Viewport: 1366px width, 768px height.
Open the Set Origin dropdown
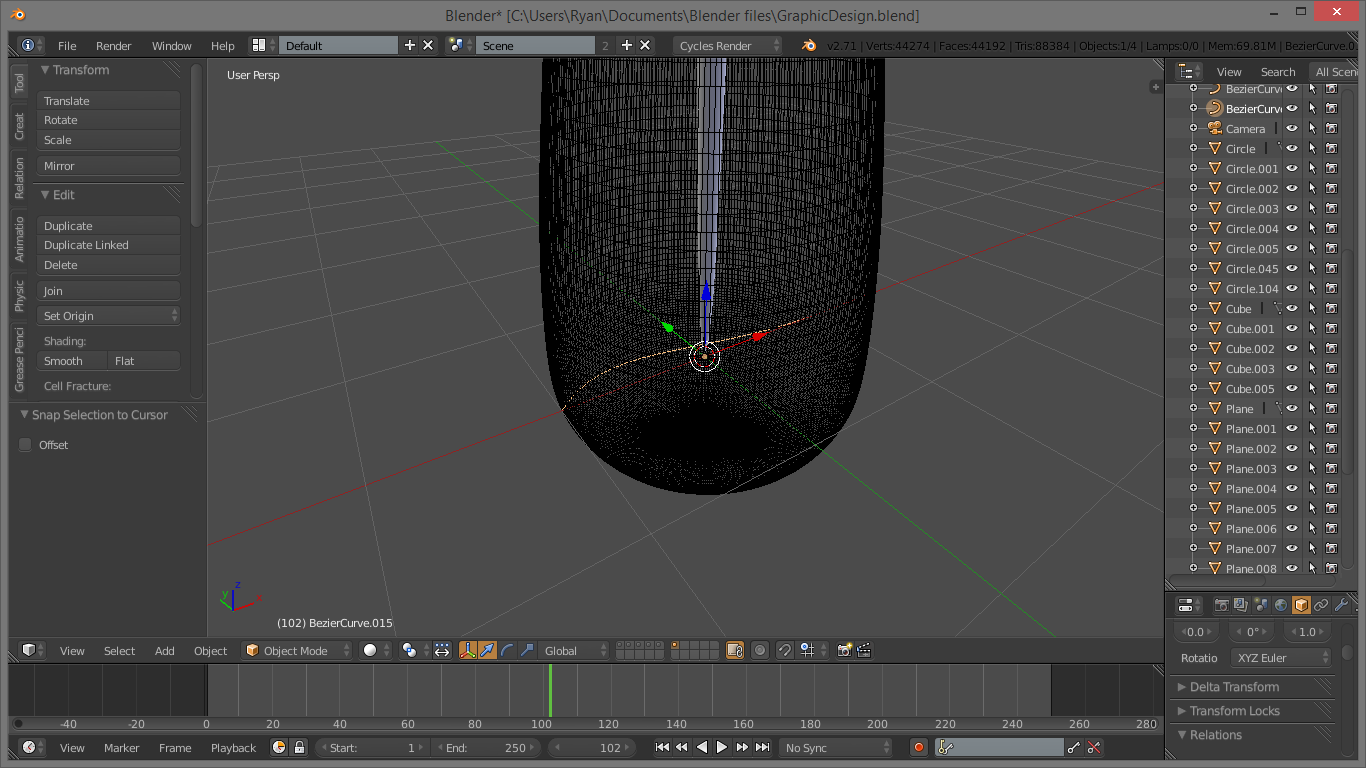[x=108, y=316]
